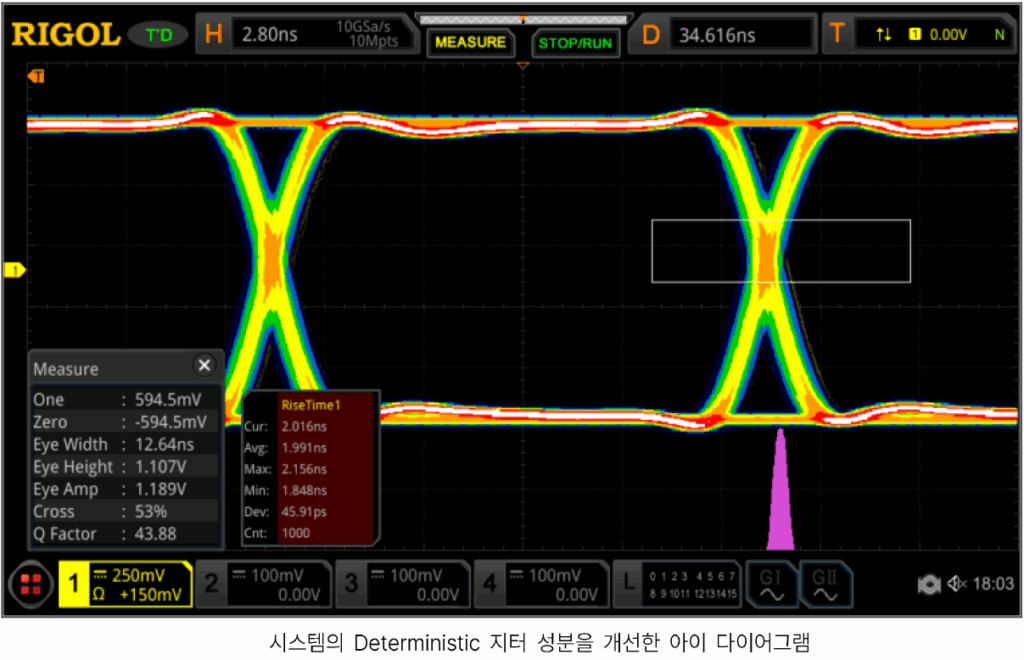Click the camera screenshot icon
Image resolution: width=1024 pixels, height=660 pixels.
(x=928, y=584)
